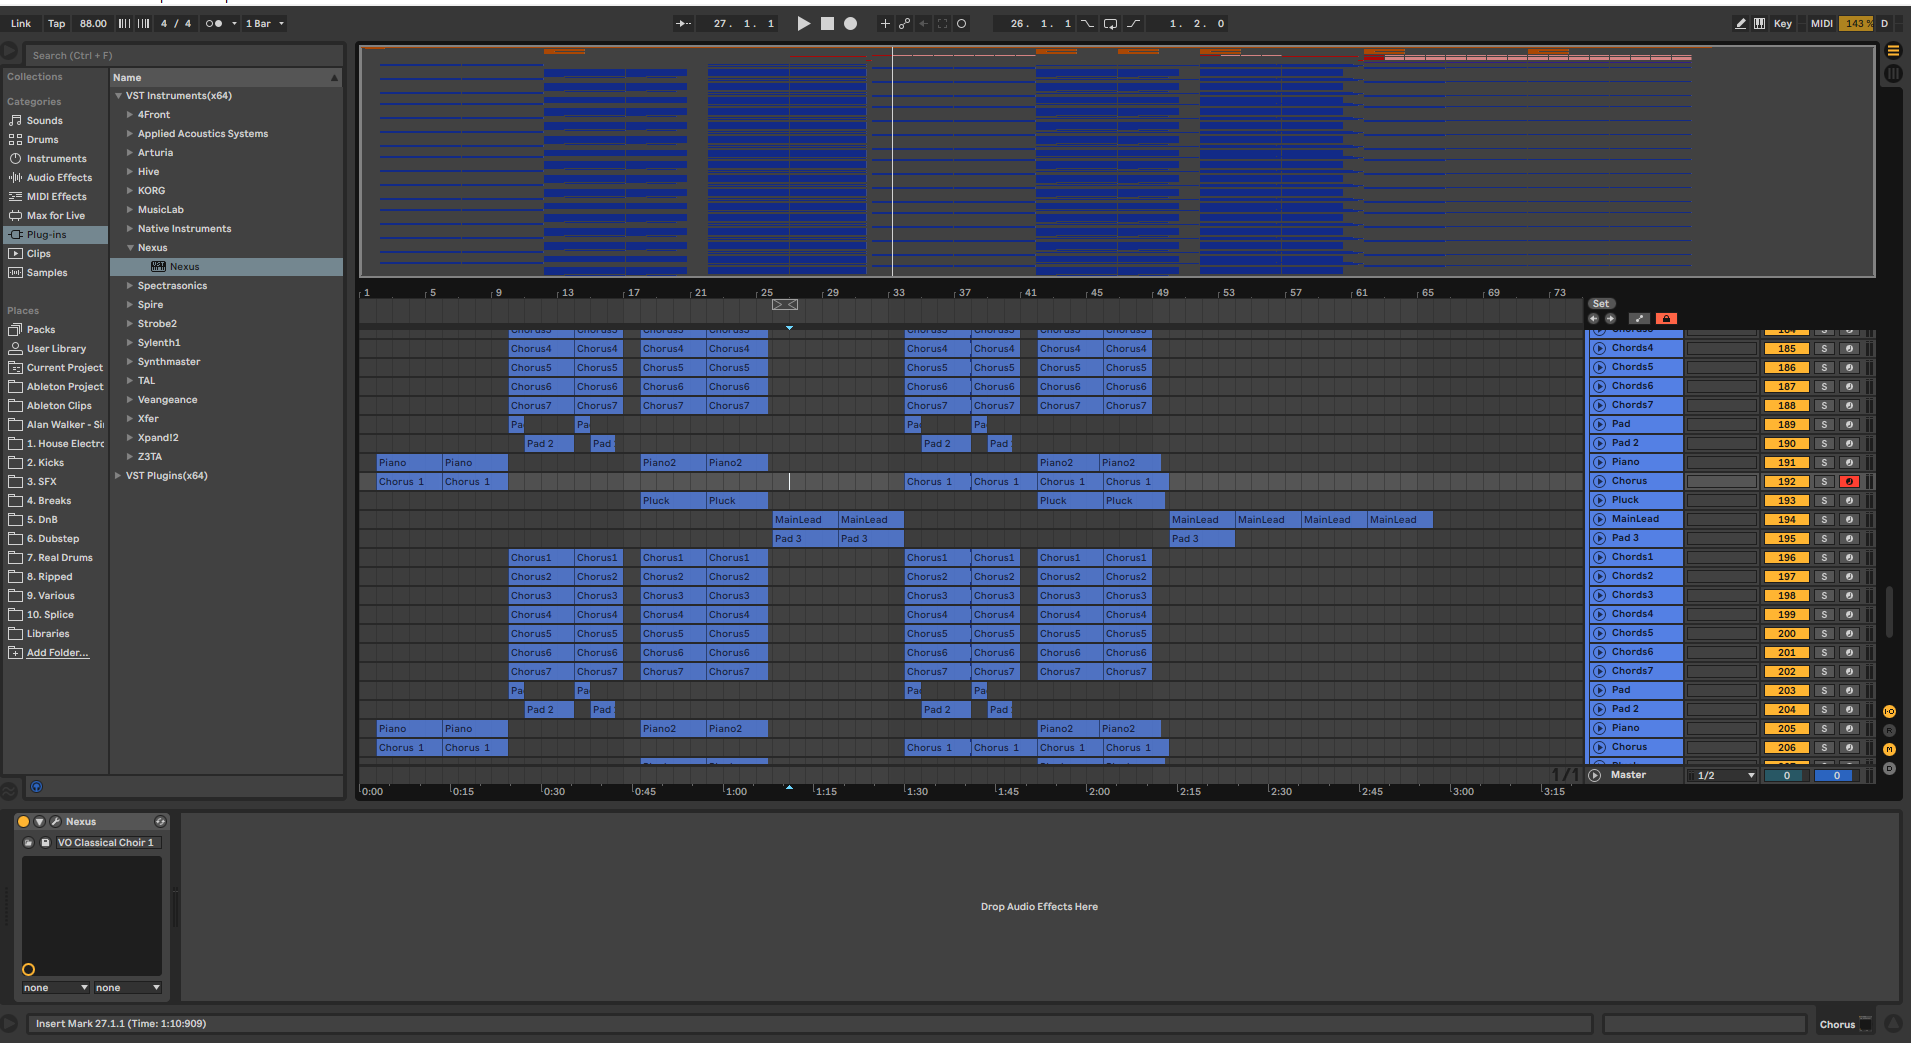The image size is (1911, 1043).
Task: Open the Nexus plug-in window wrench icon
Action: click(x=55, y=822)
